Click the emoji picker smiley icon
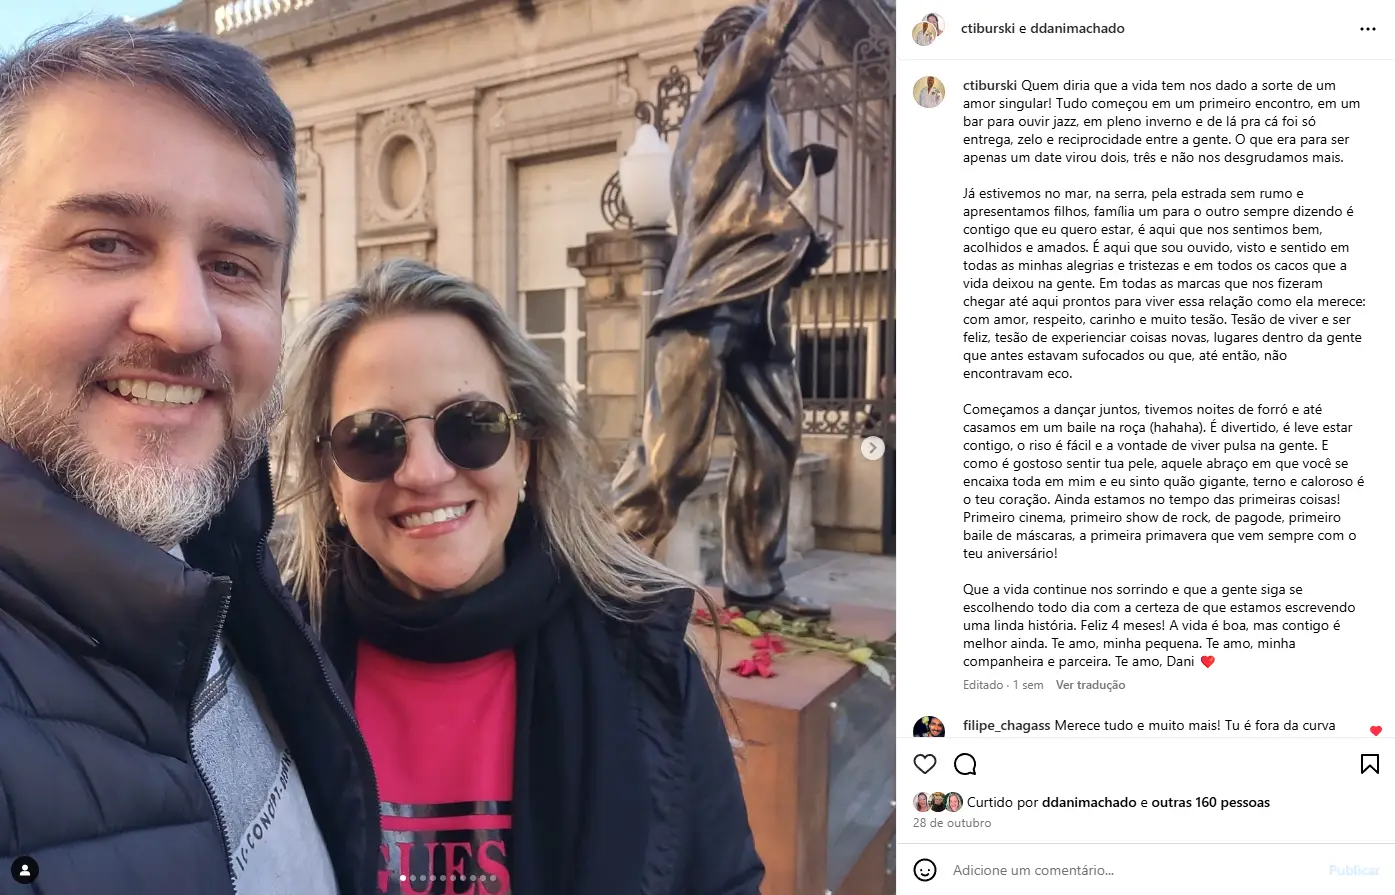 [925, 870]
